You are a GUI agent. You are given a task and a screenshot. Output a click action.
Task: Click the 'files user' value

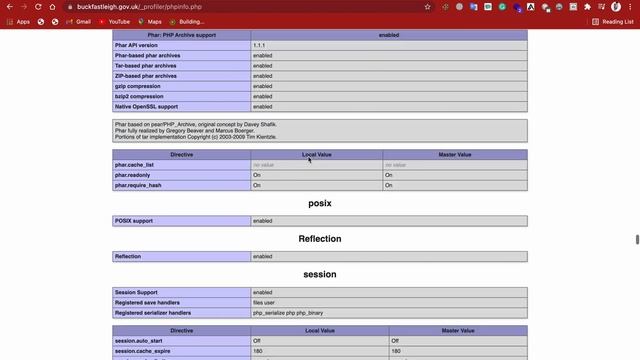[x=264, y=303]
